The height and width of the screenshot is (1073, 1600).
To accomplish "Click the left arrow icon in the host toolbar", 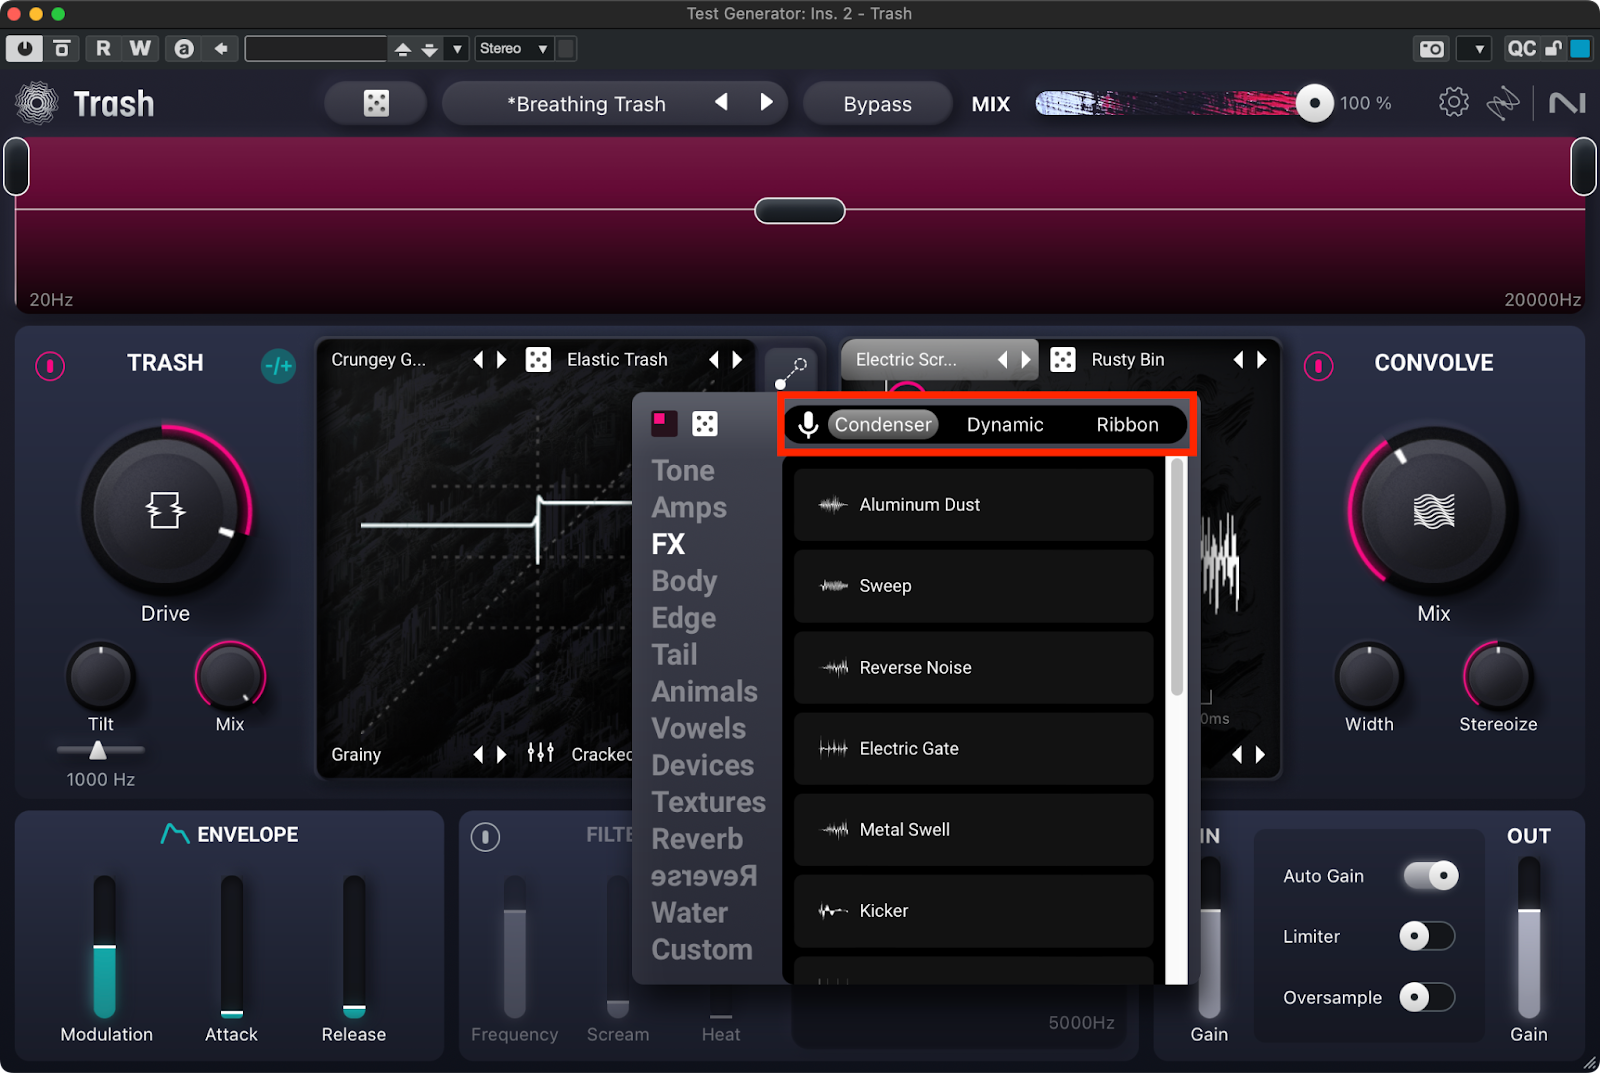I will point(221,48).
